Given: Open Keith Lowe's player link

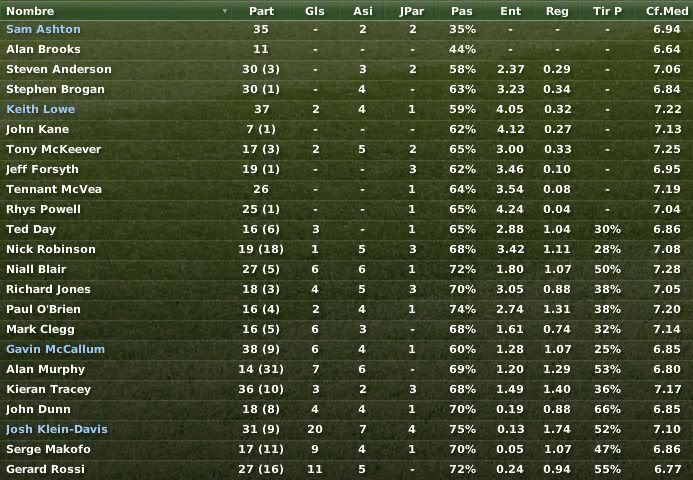Looking at the screenshot, I should click(41, 109).
